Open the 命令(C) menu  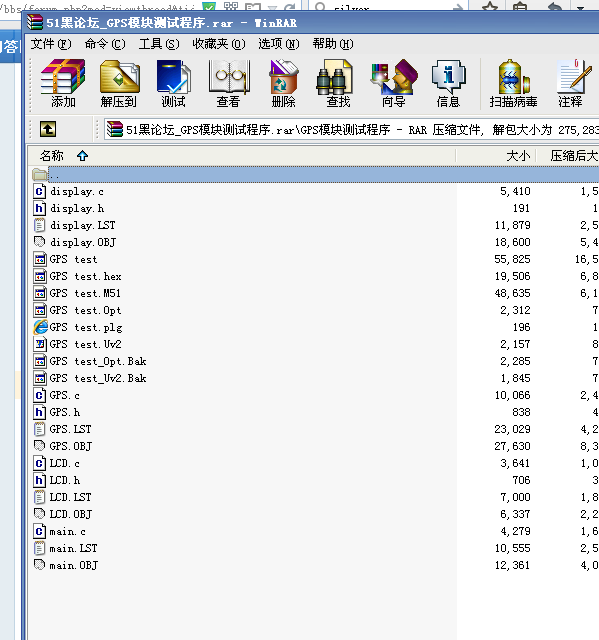[105, 44]
